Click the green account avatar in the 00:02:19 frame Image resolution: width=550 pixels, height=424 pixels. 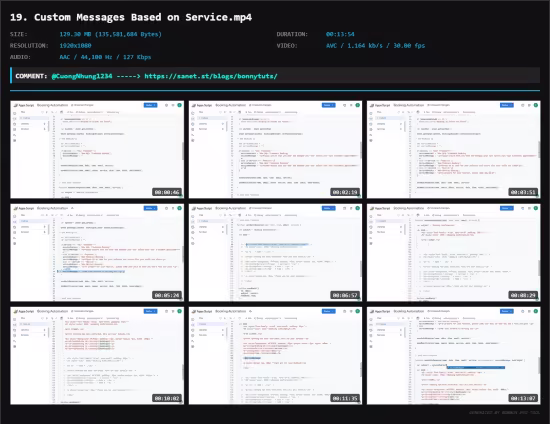tap(357, 105)
